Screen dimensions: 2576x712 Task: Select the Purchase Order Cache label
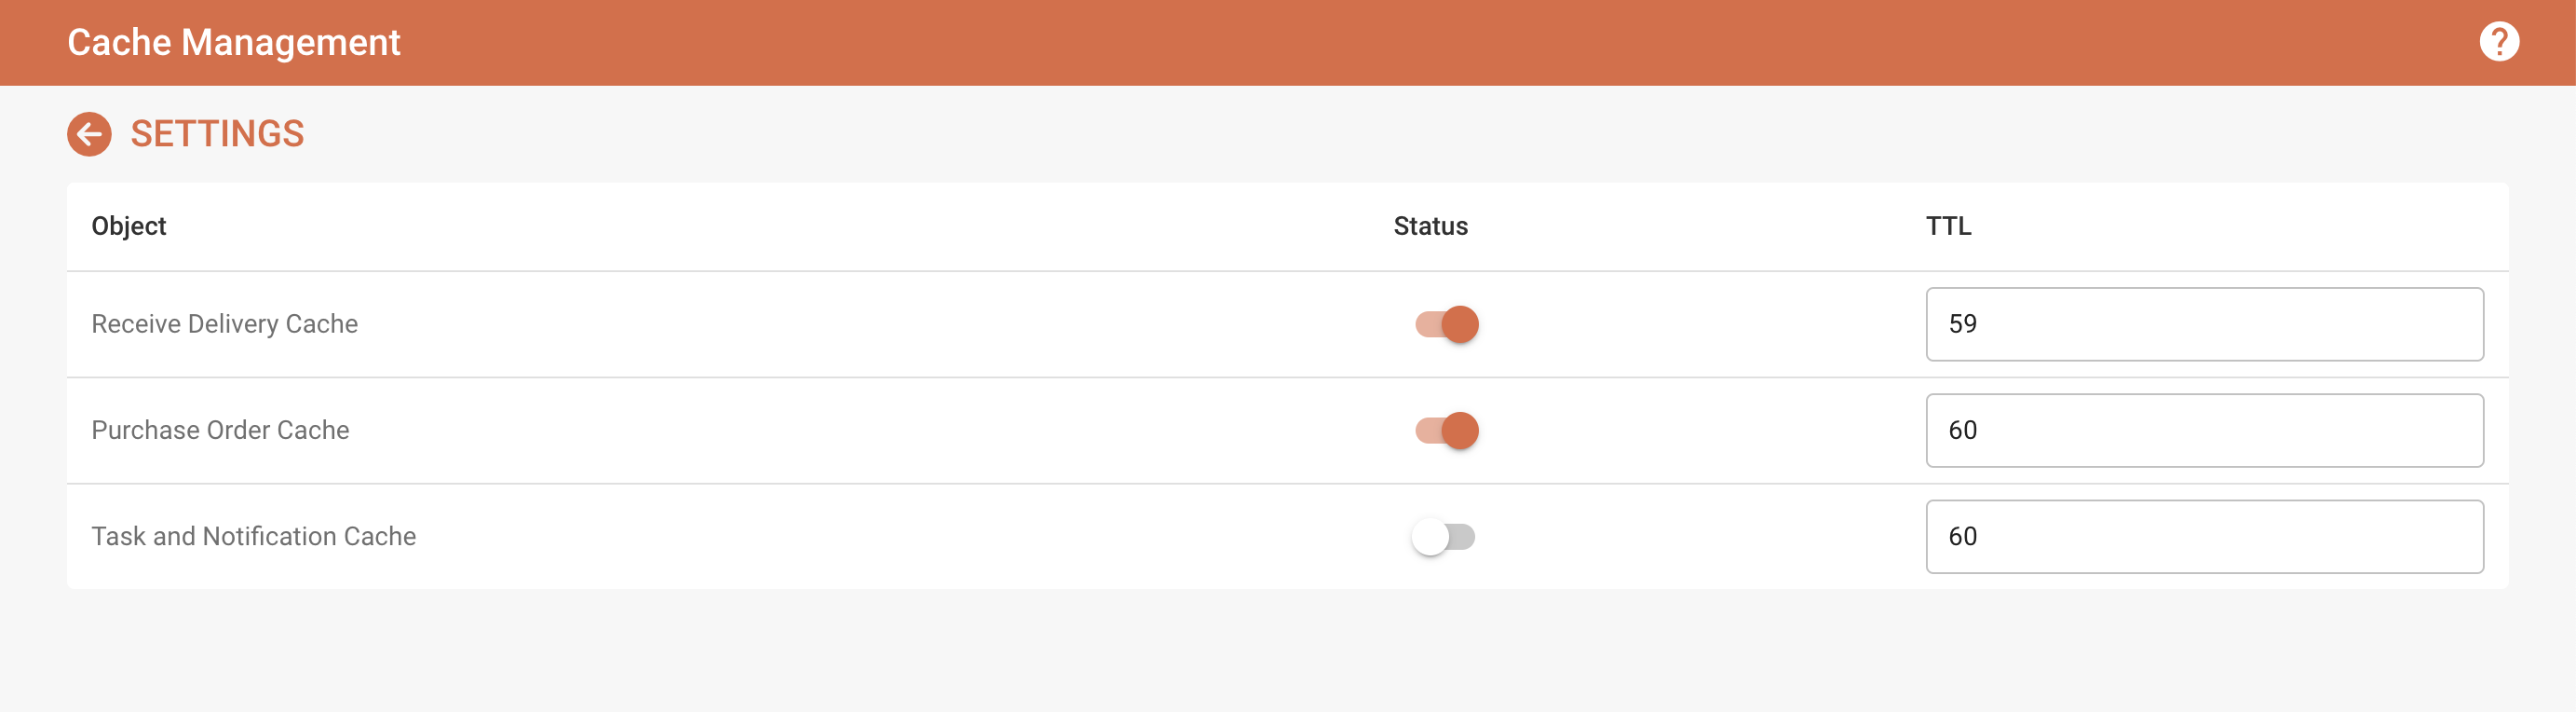(220, 430)
